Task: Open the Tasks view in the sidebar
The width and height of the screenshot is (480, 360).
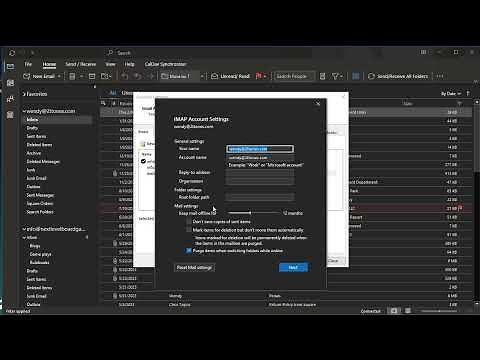Action: tap(10, 115)
